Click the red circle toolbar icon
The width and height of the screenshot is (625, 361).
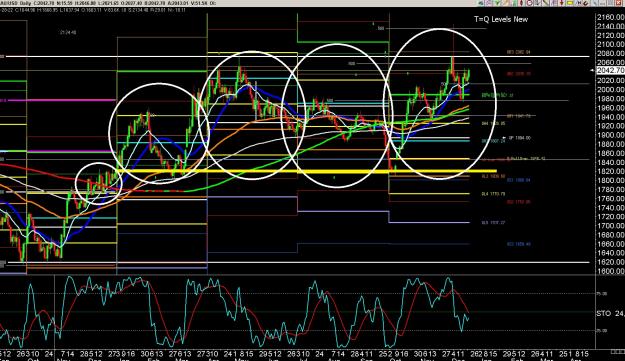[529, 3]
